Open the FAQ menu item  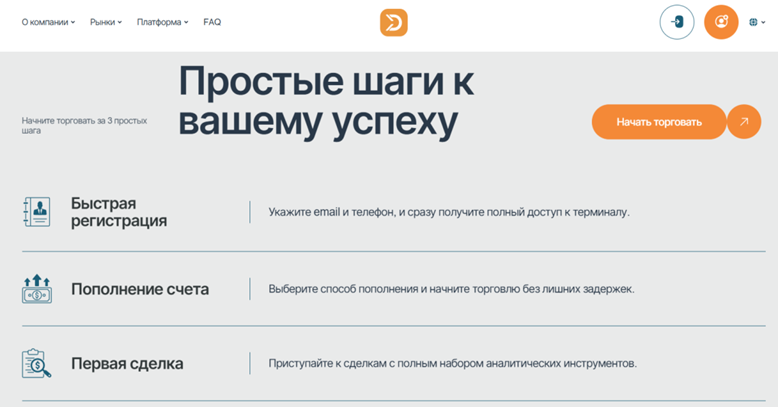click(x=212, y=22)
